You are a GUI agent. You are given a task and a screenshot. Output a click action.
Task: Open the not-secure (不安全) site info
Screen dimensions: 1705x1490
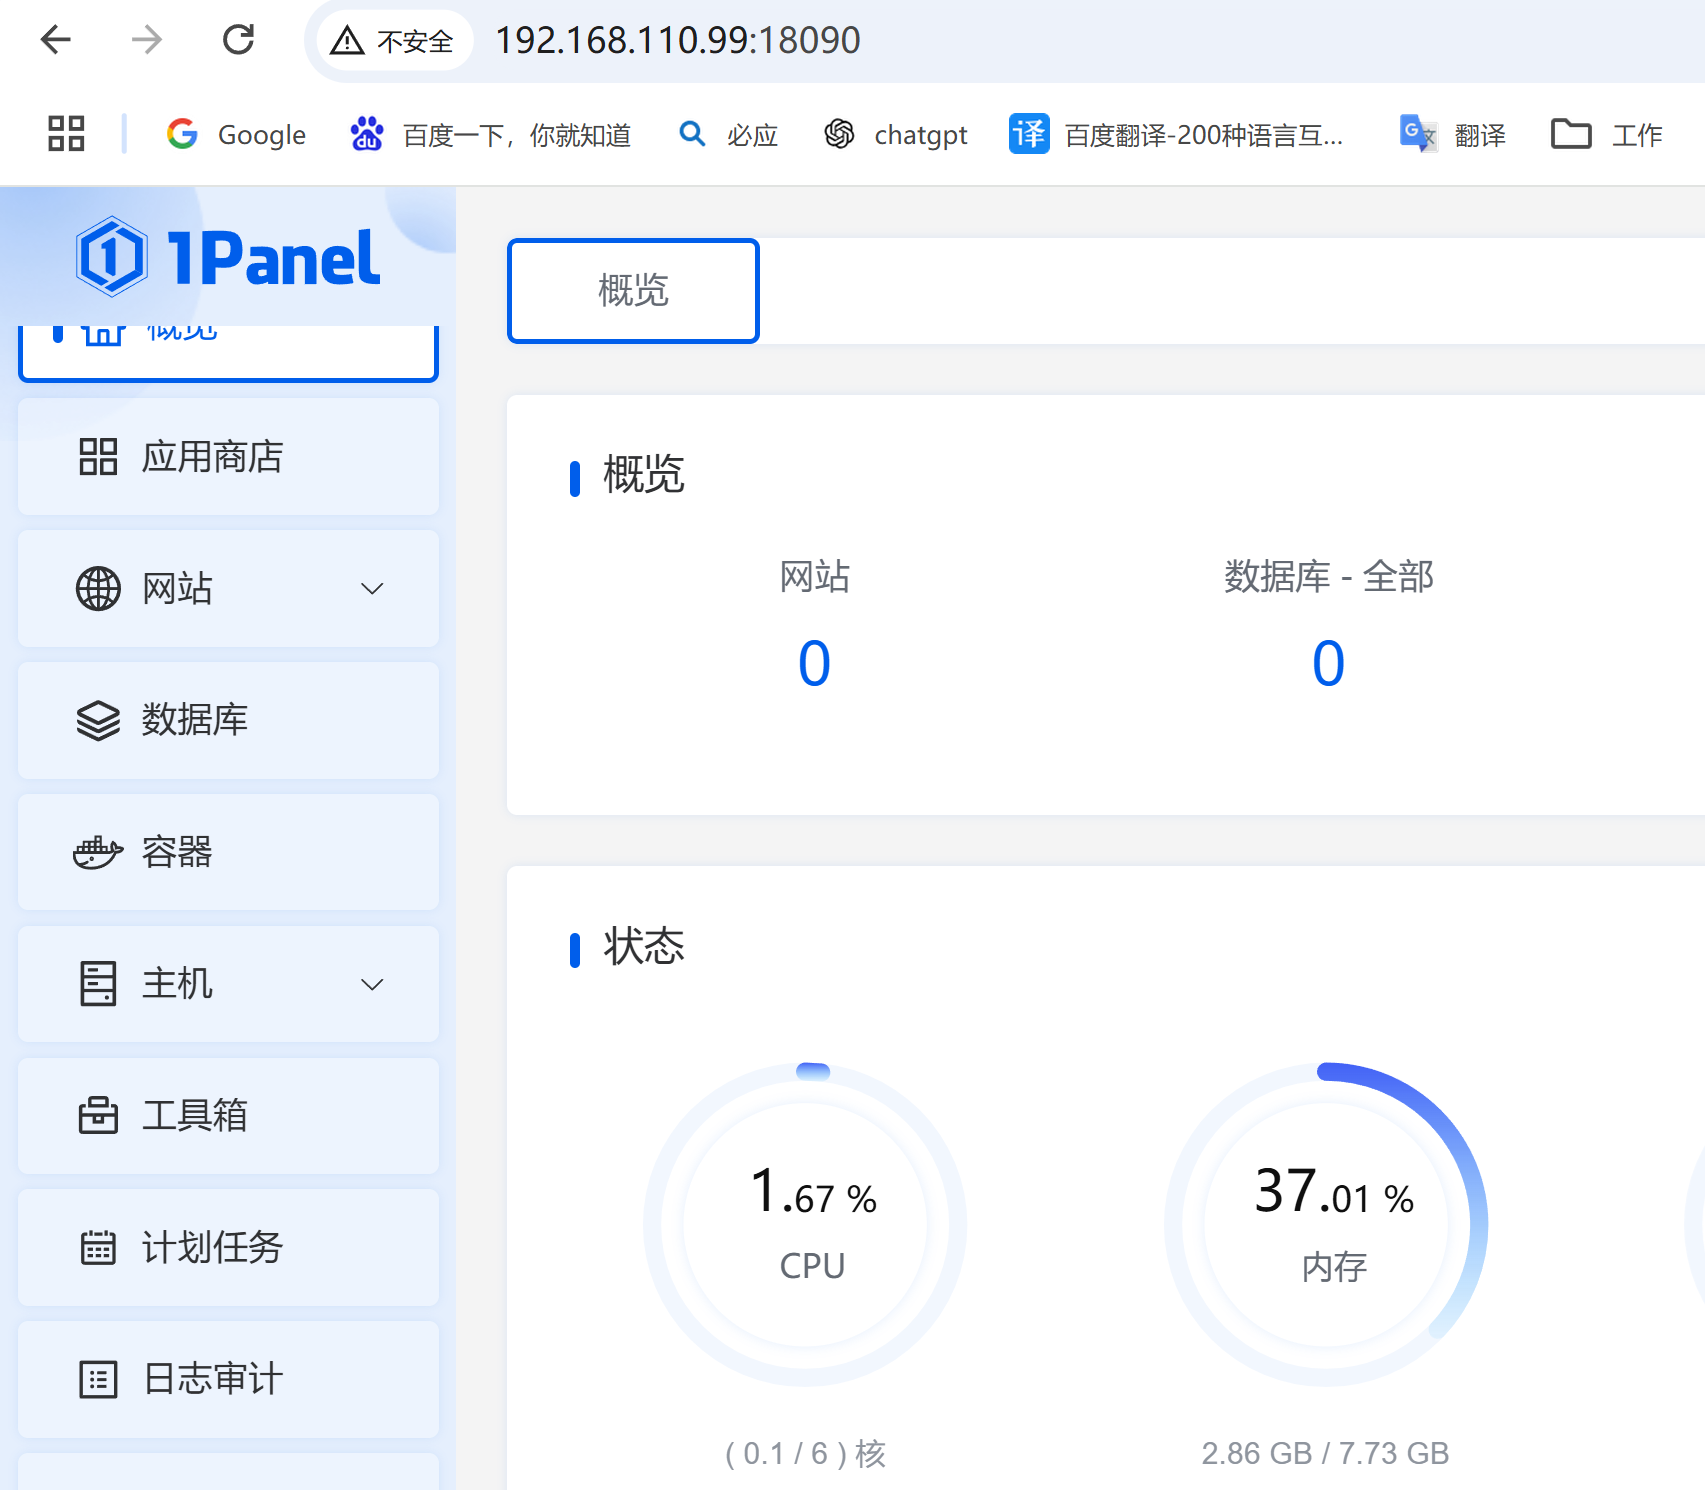(393, 41)
